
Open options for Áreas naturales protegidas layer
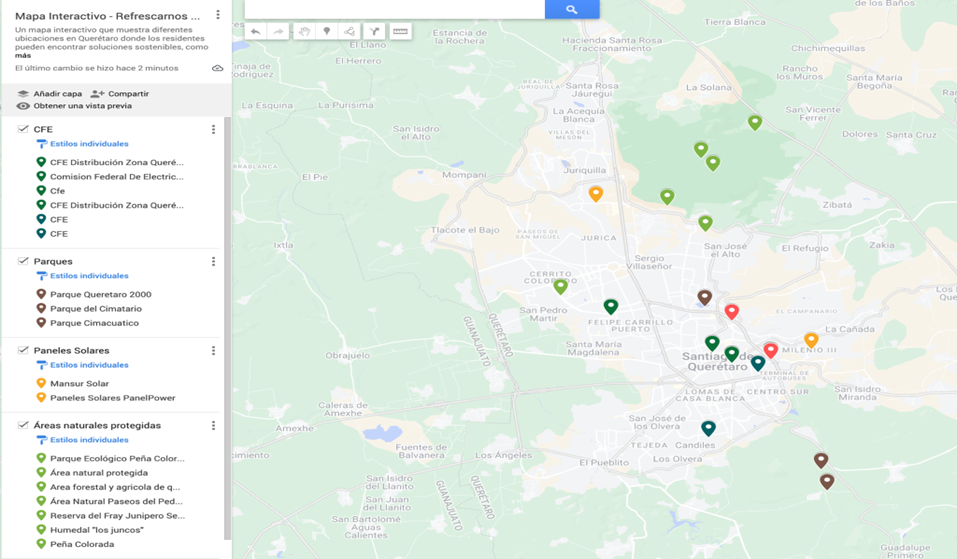pos(213,425)
